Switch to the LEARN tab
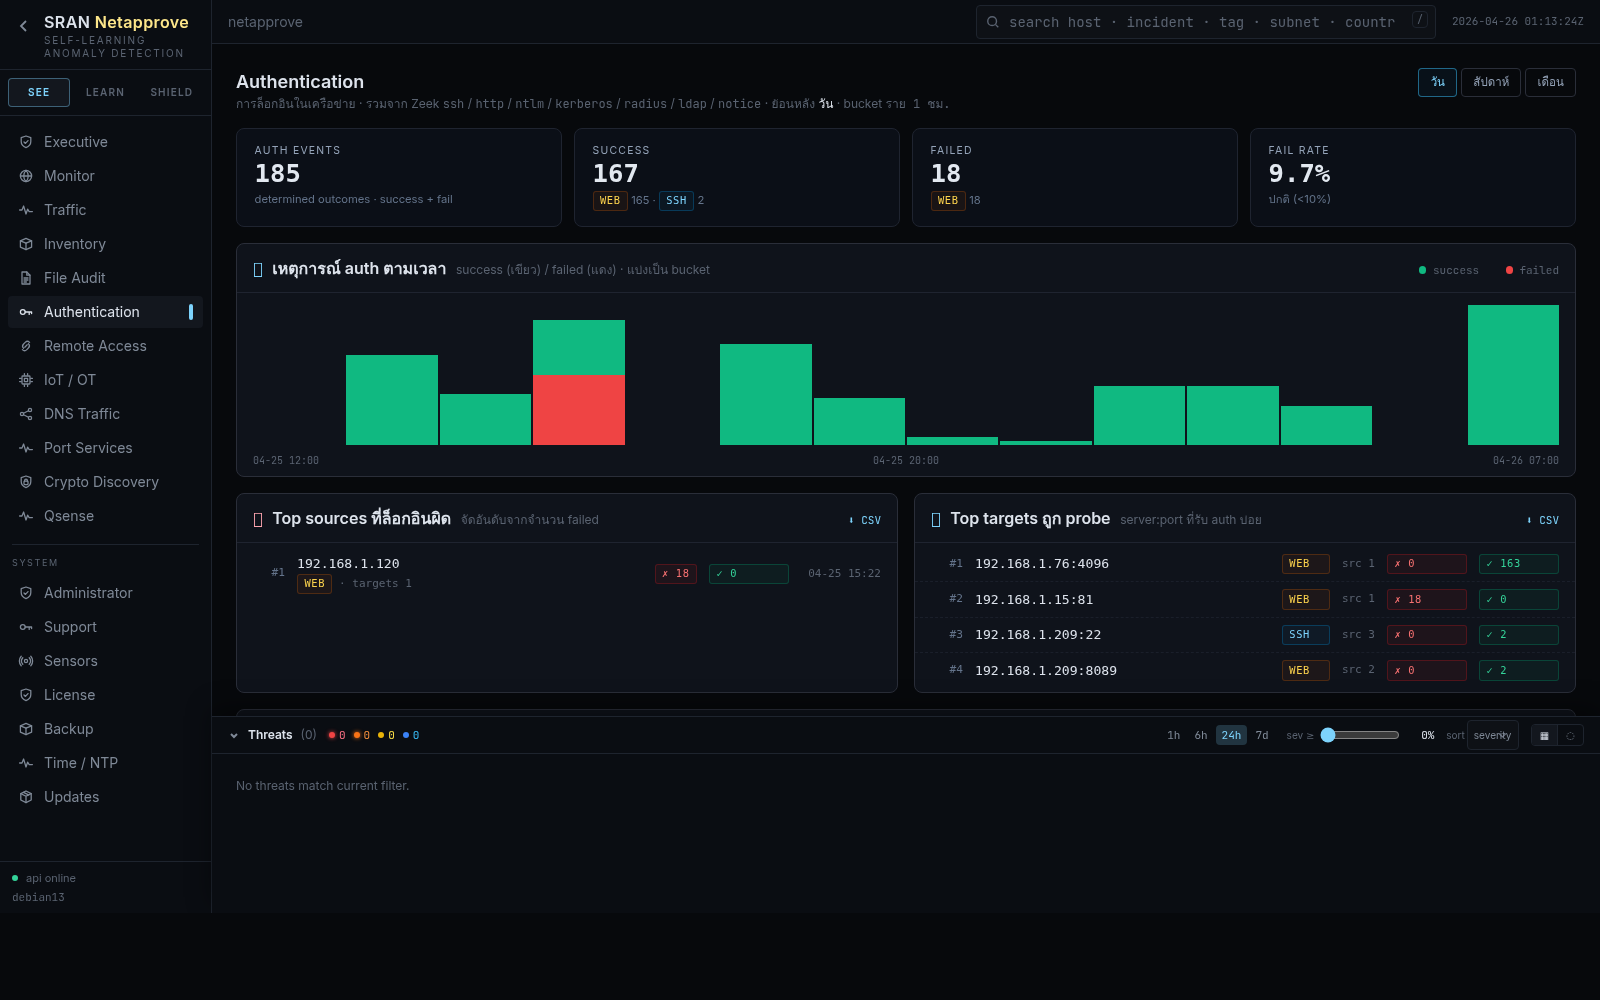This screenshot has height=1000, width=1600. point(105,92)
